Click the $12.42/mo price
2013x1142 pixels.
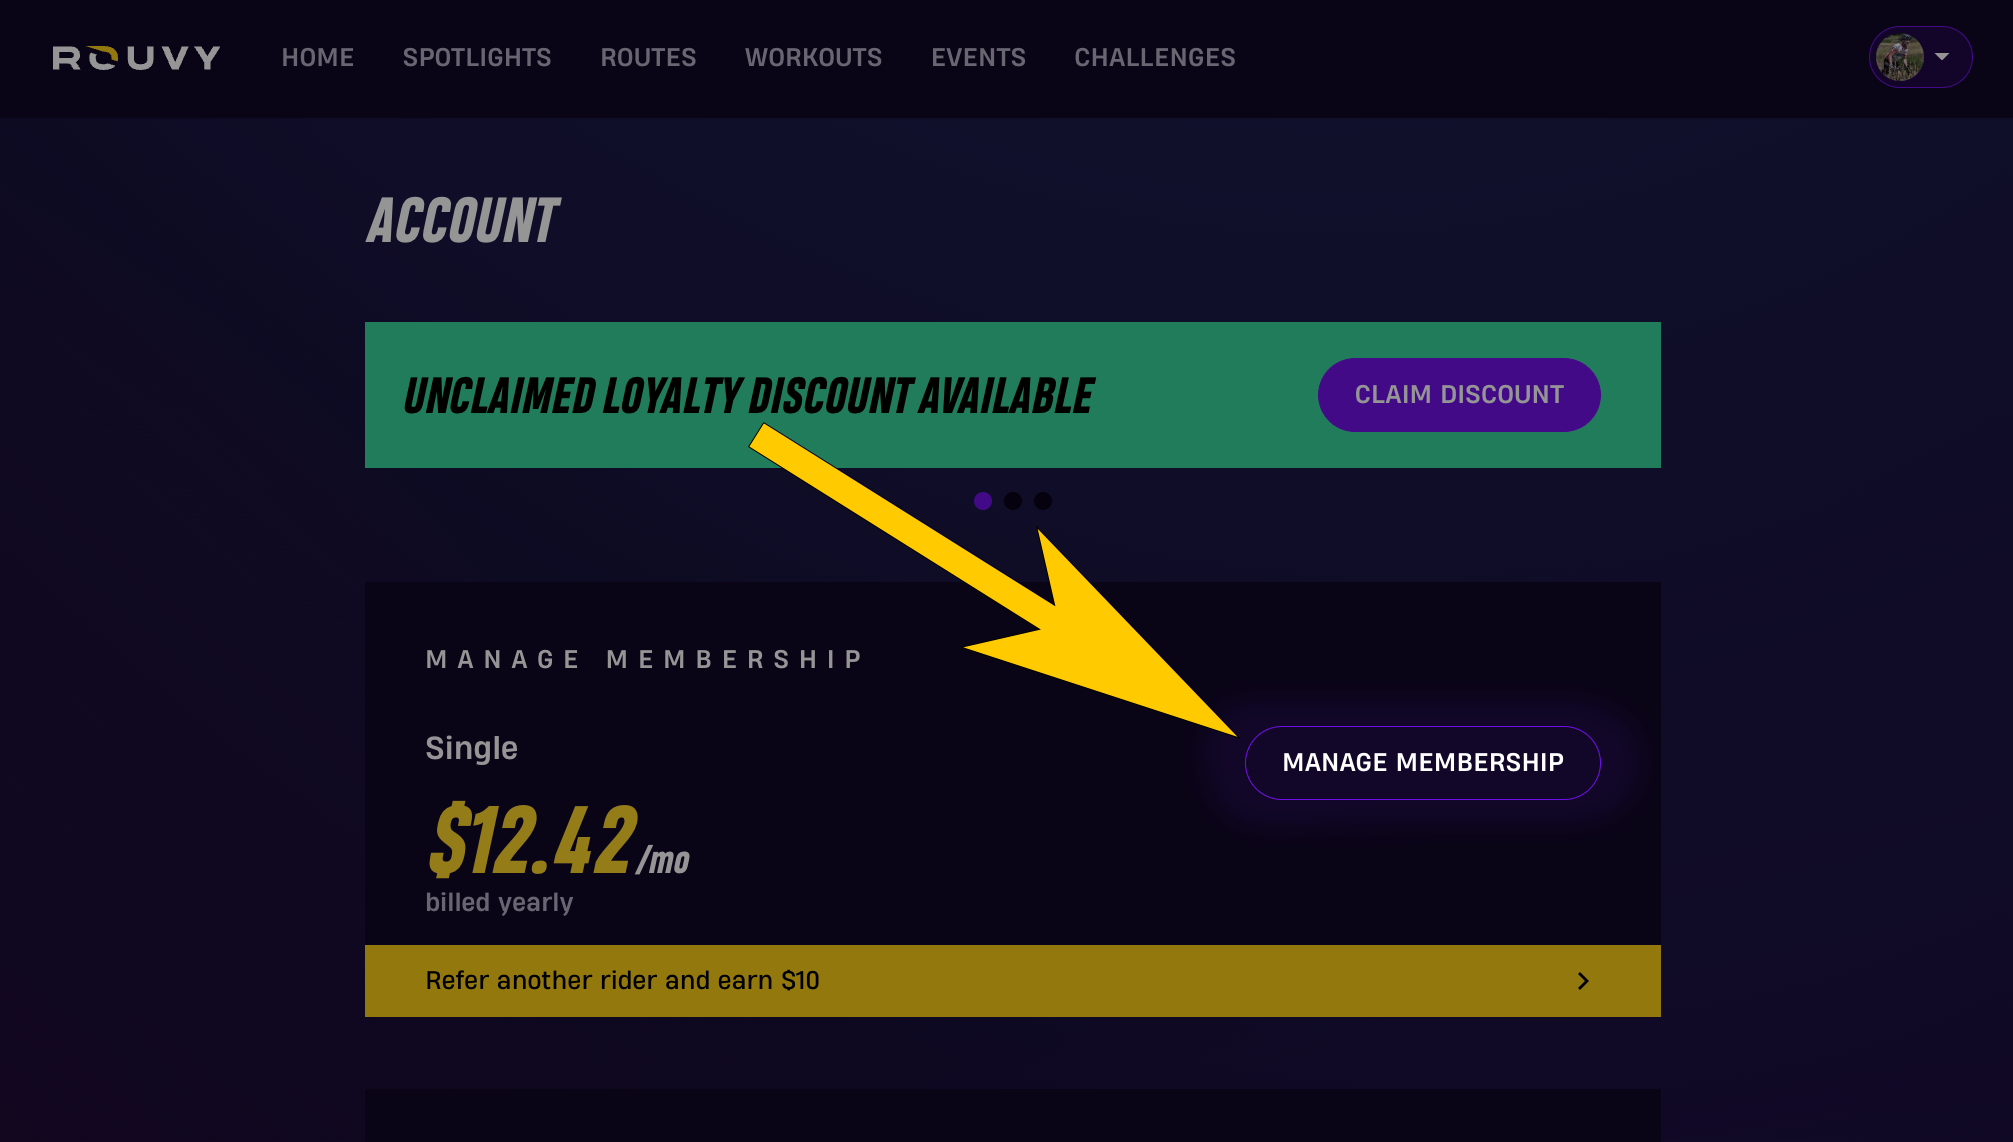pyautogui.click(x=559, y=840)
